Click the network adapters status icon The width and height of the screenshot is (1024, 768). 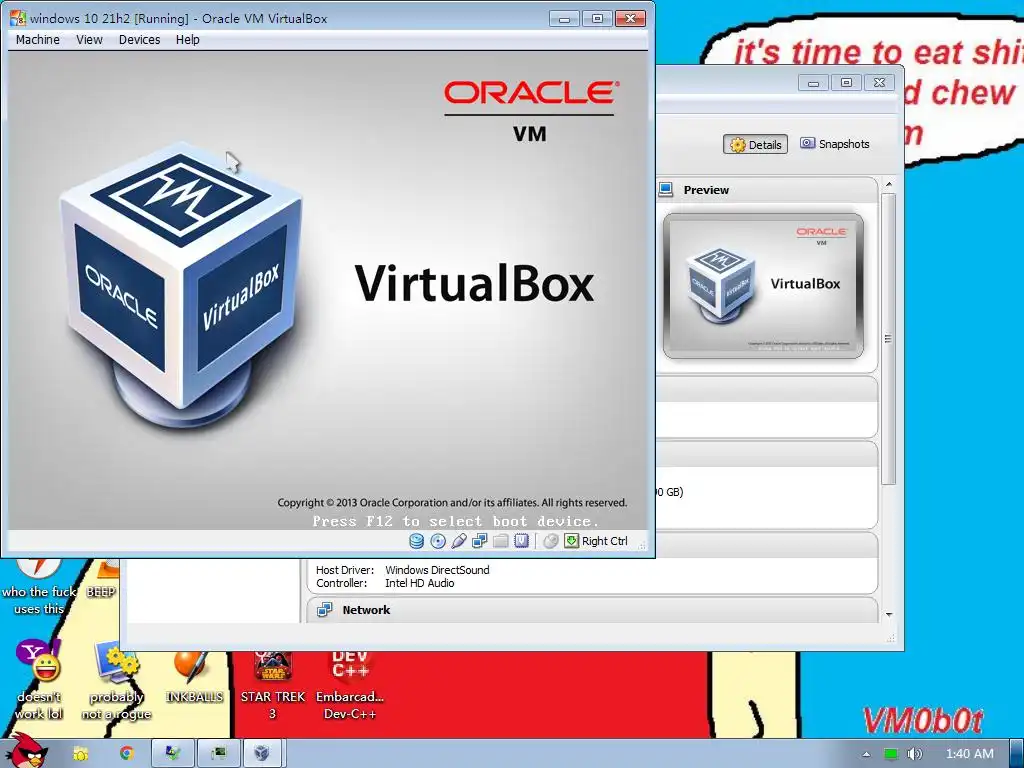click(x=479, y=541)
